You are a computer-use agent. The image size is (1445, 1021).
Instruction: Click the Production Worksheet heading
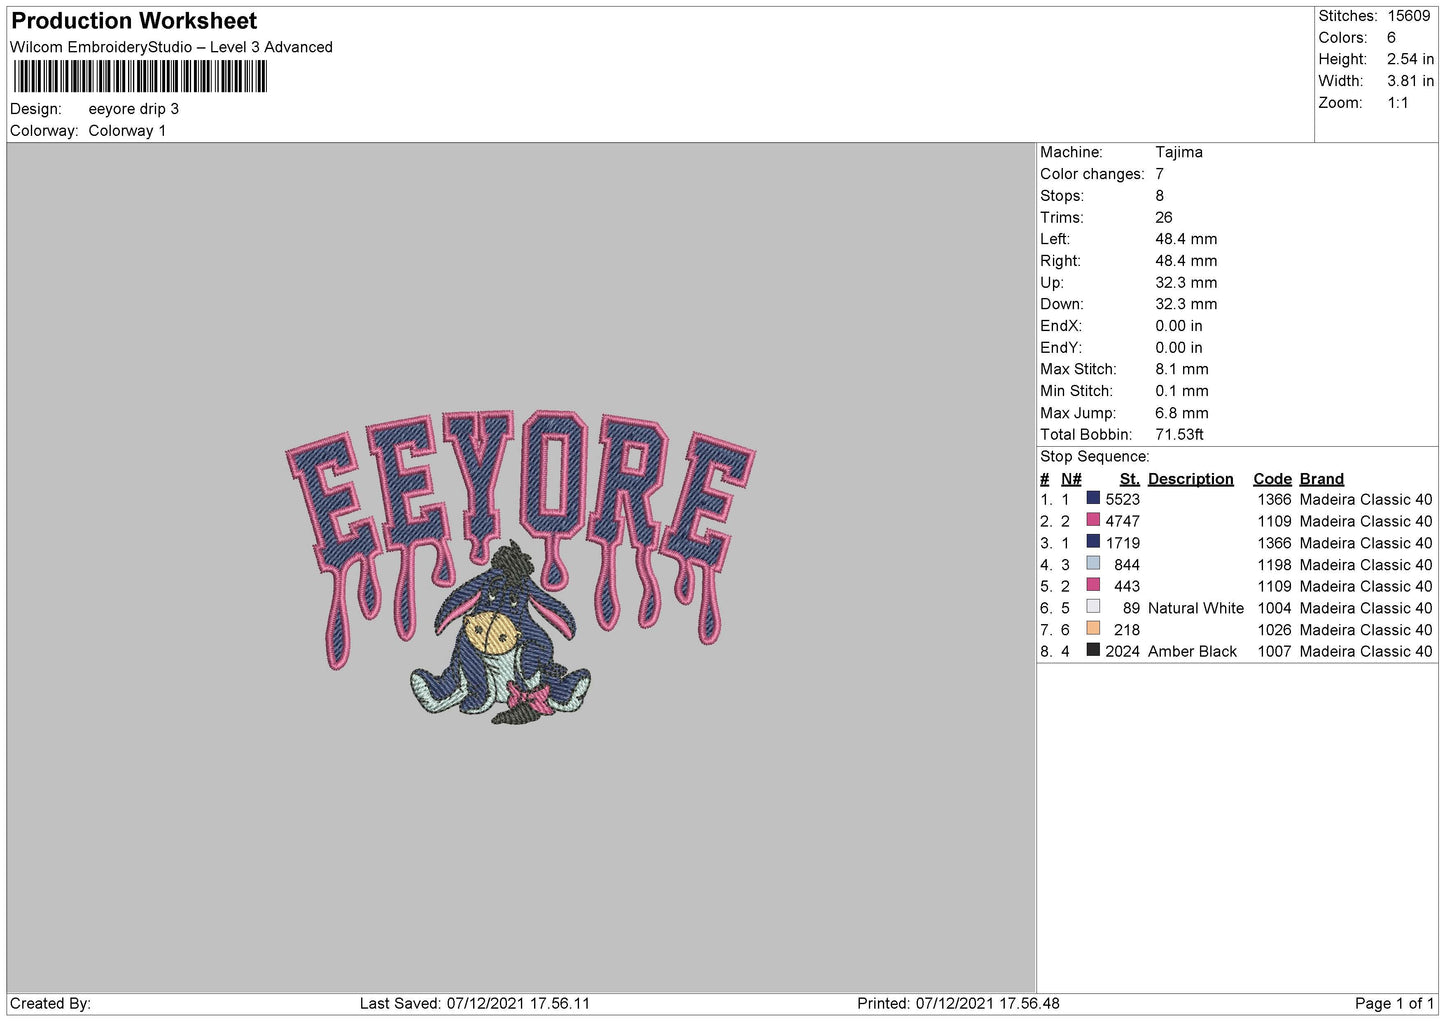[134, 21]
